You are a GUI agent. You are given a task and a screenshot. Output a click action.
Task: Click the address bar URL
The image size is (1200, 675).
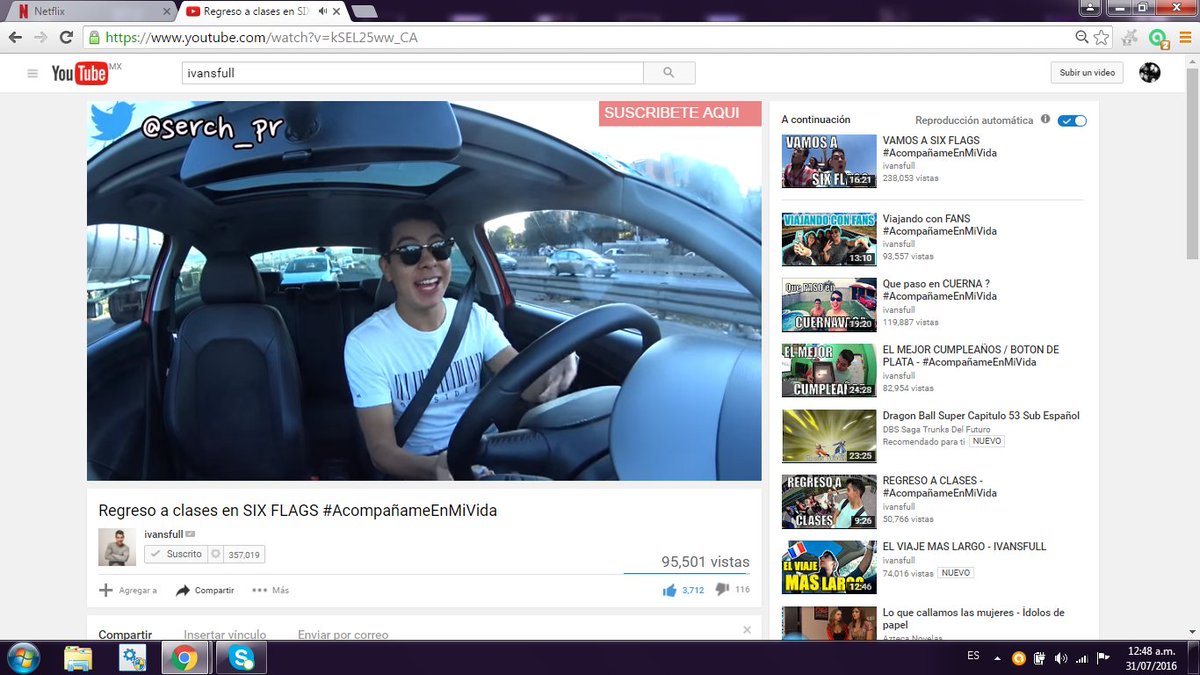tap(261, 38)
